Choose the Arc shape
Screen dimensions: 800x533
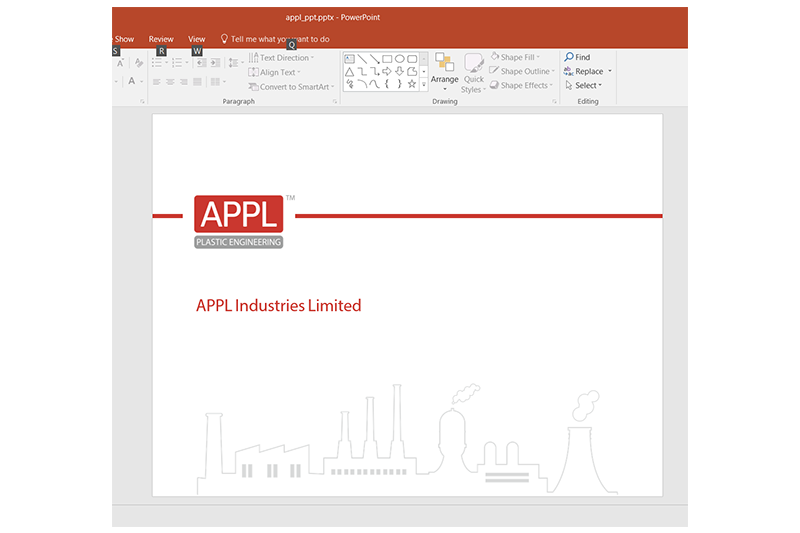[362, 84]
